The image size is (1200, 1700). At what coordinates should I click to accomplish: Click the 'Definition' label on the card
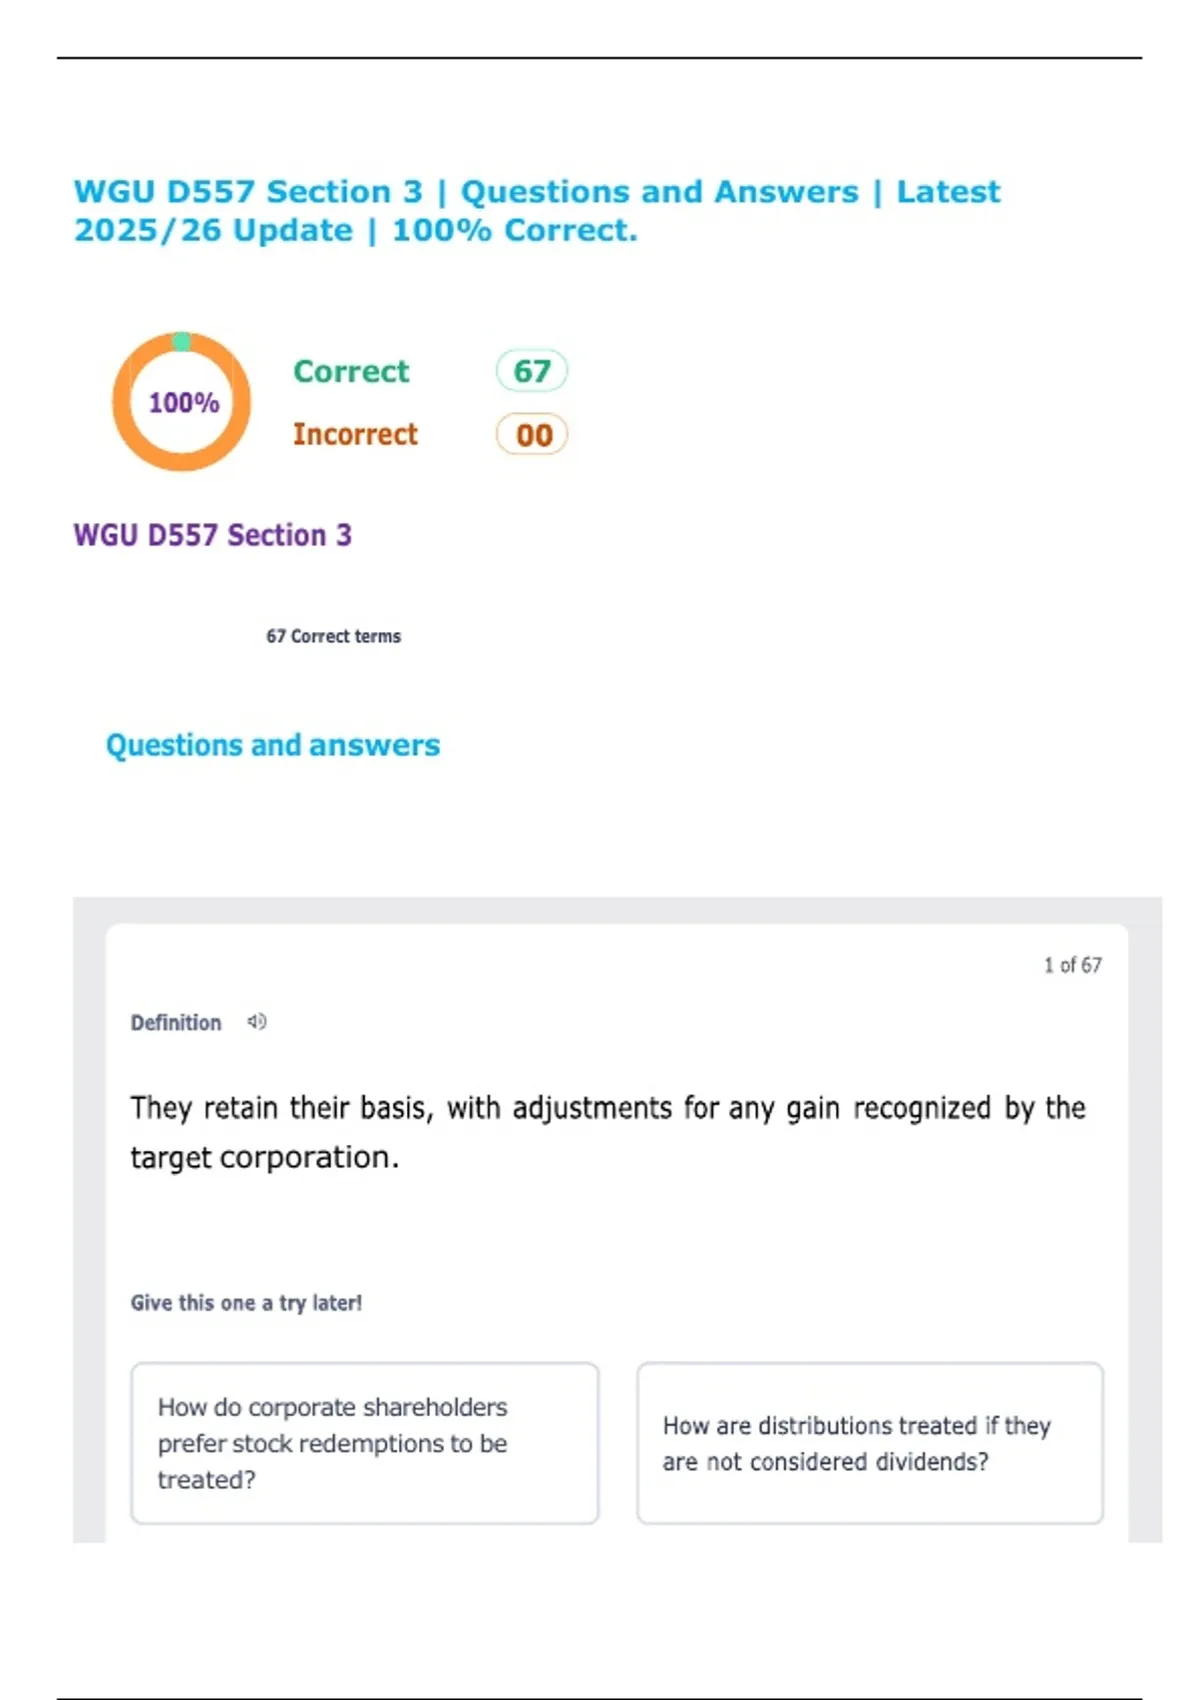[176, 1023]
